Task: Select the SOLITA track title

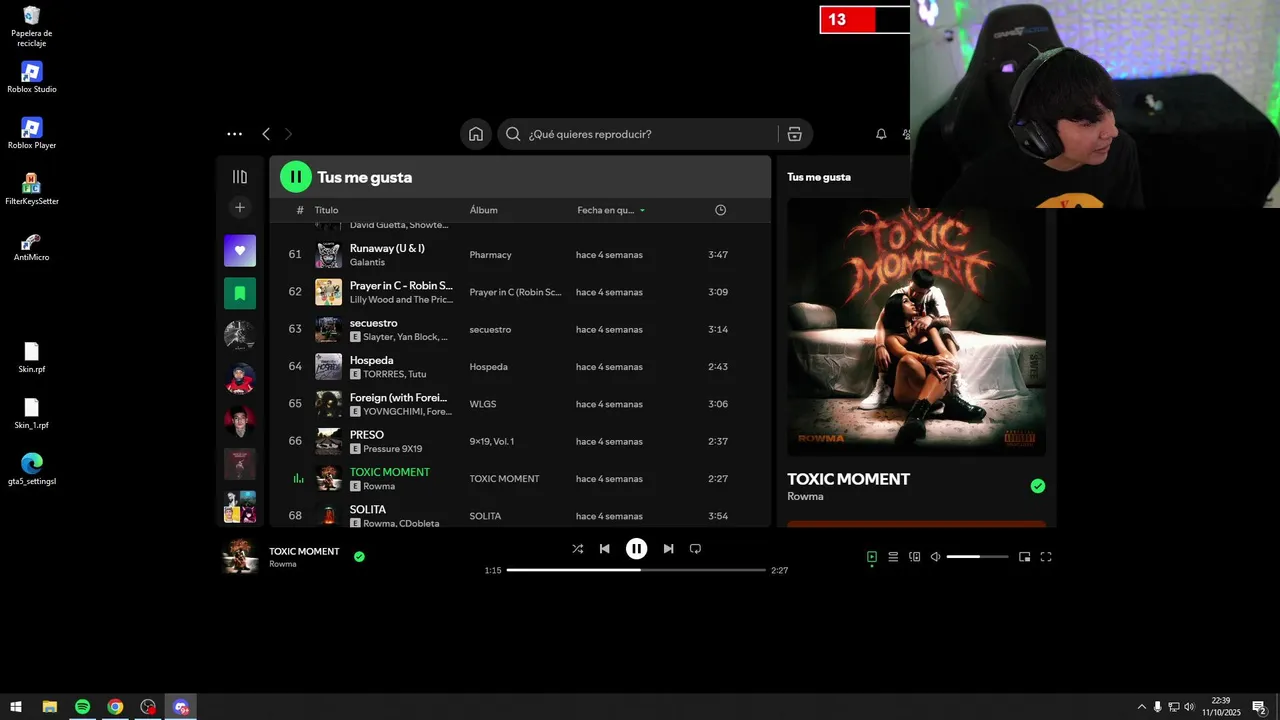Action: click(x=368, y=509)
